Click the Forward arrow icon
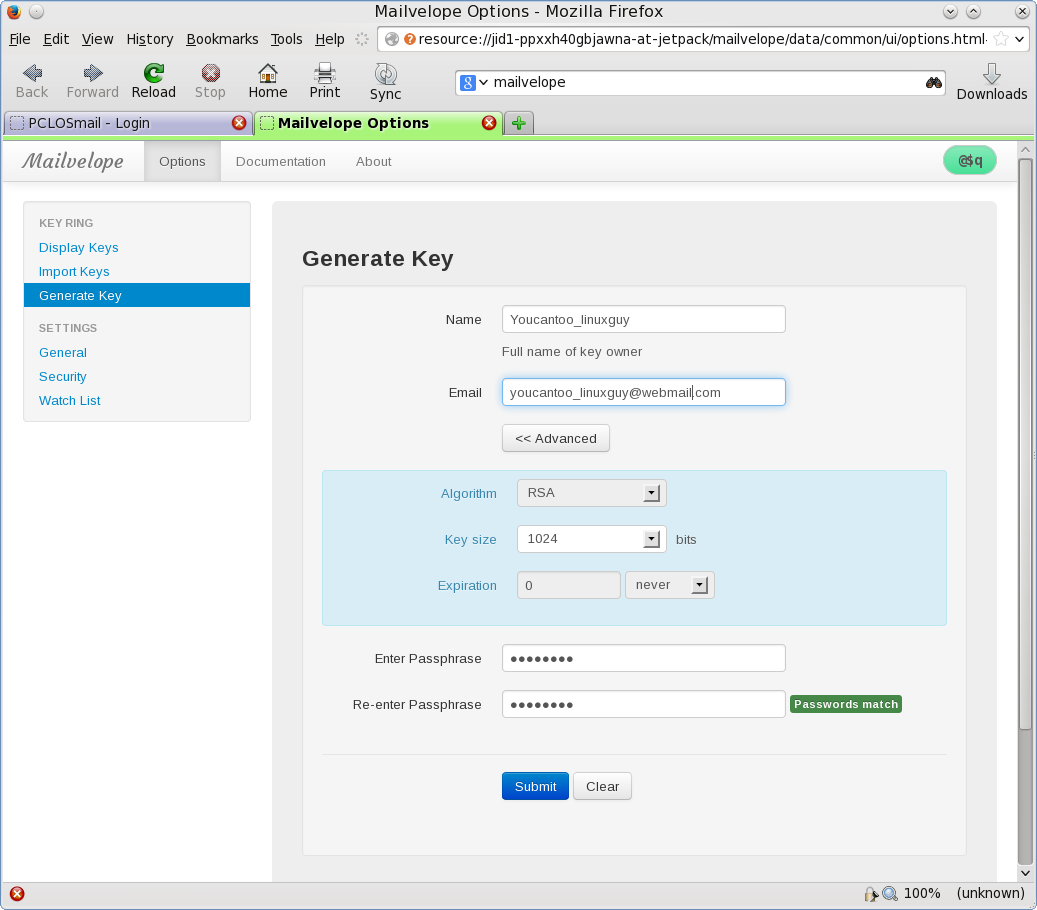This screenshot has height=910, width=1037. (93, 73)
